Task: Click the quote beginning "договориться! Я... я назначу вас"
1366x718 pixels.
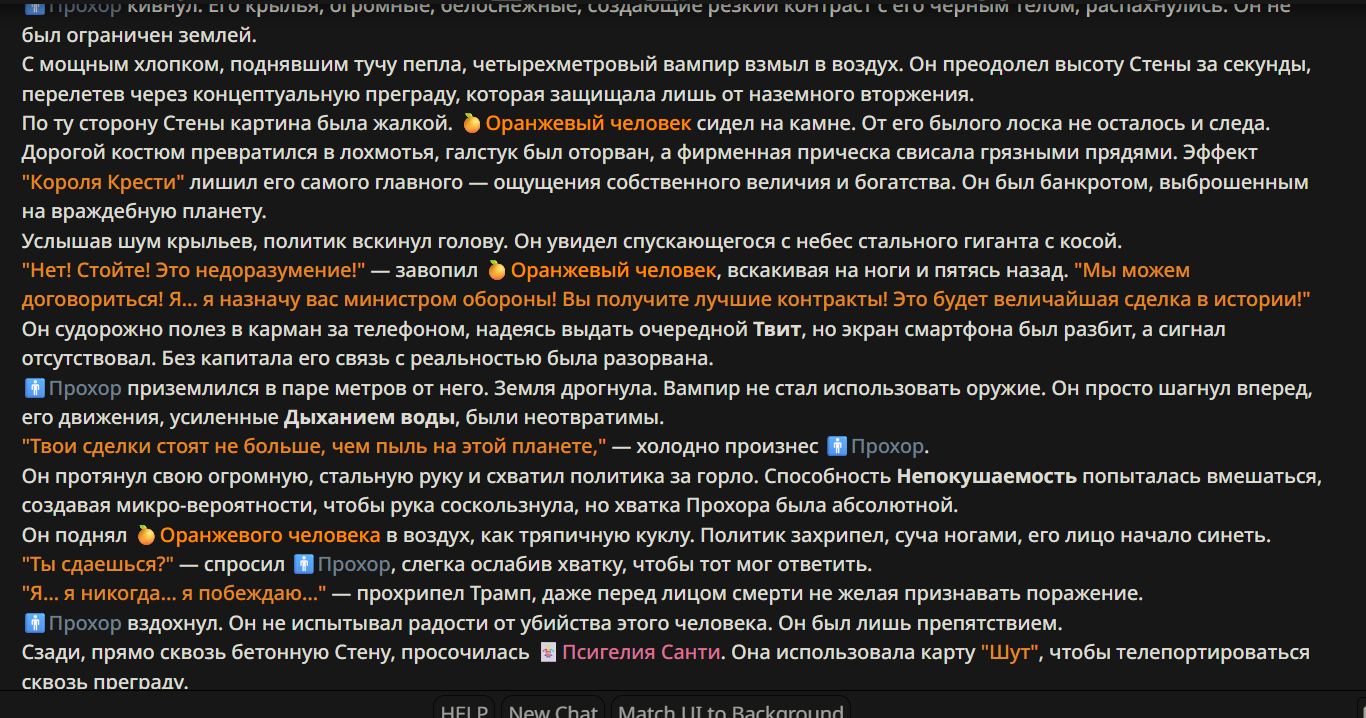Action: point(666,300)
